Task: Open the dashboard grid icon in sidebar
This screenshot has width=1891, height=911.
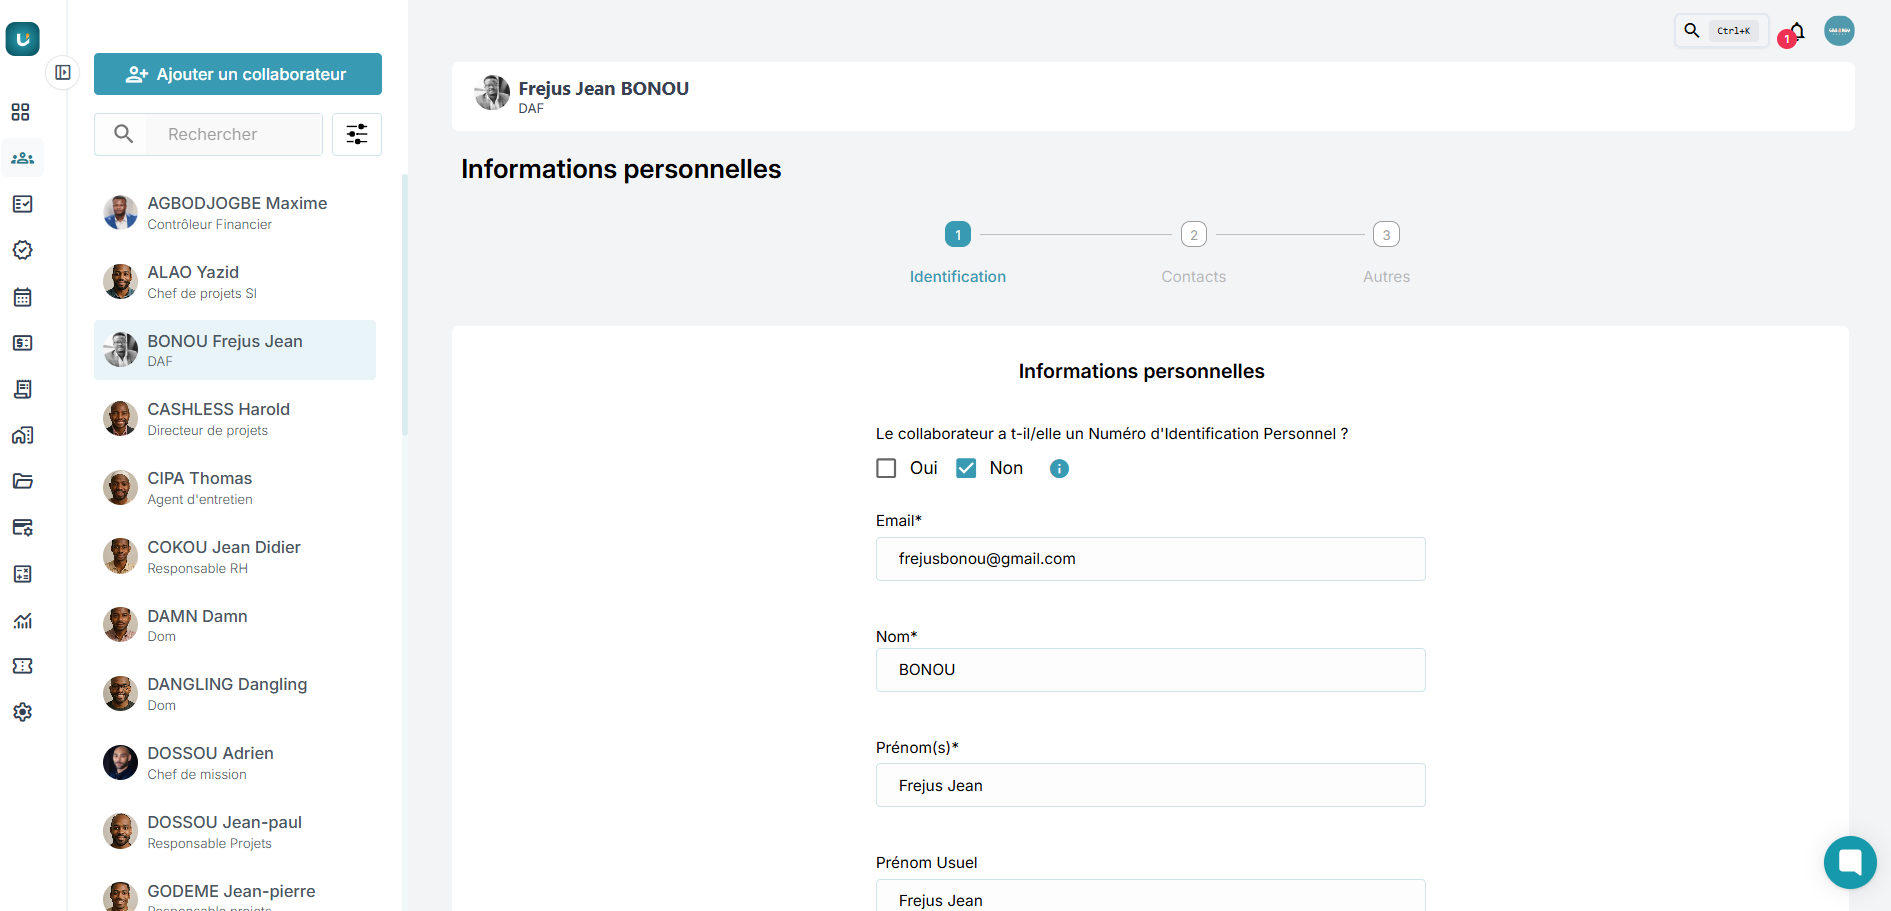Action: (x=21, y=112)
